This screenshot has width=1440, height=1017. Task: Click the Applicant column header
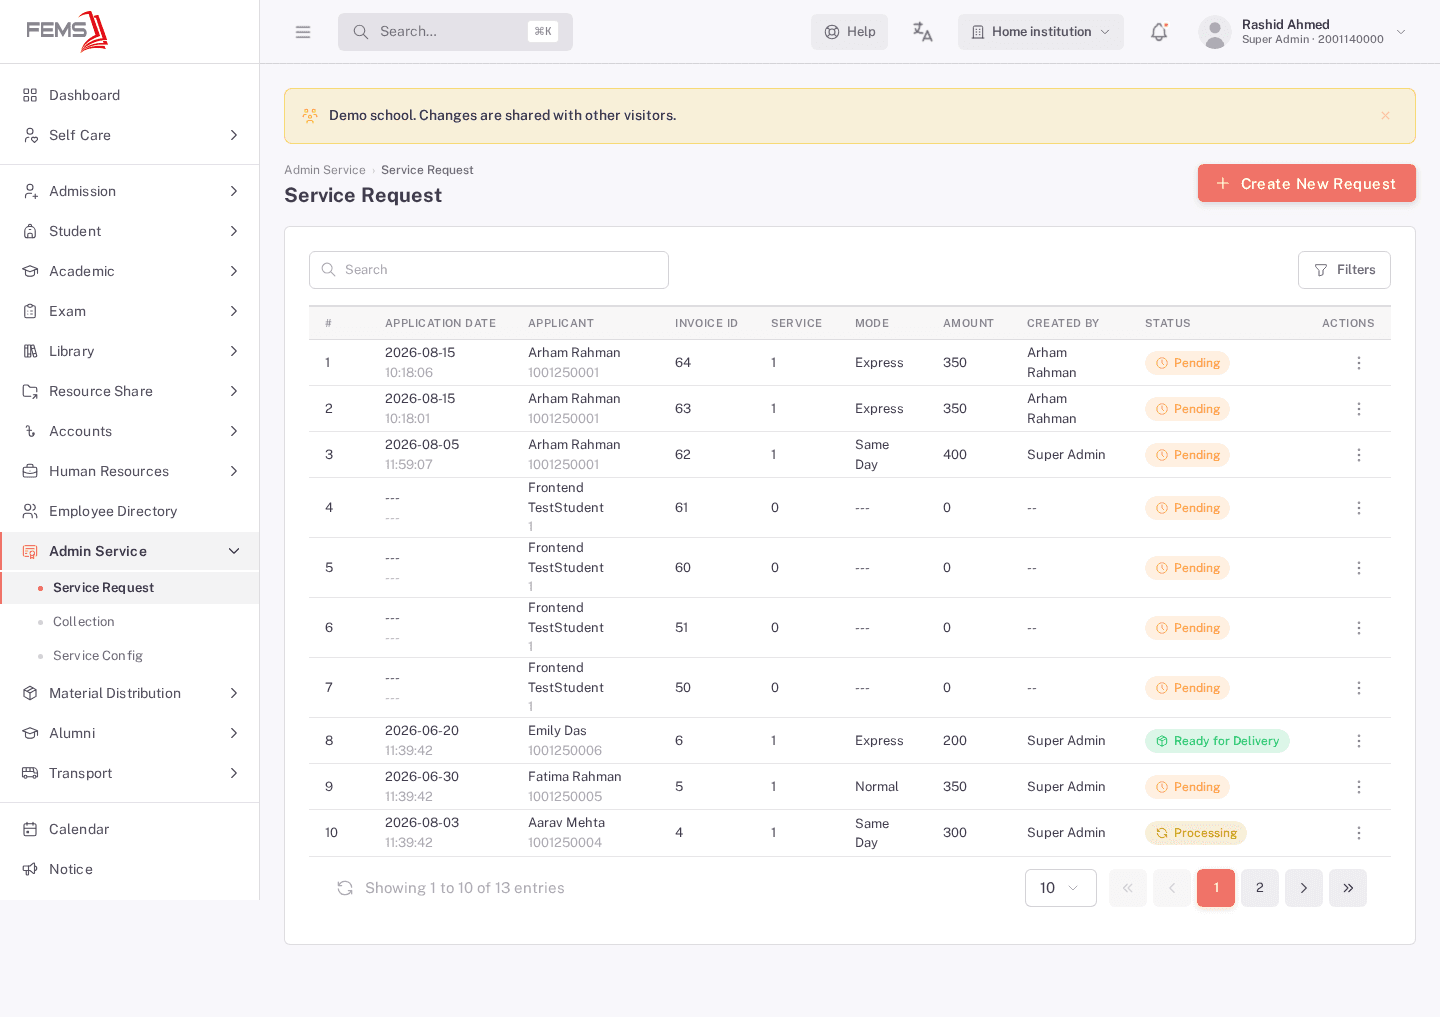click(561, 323)
